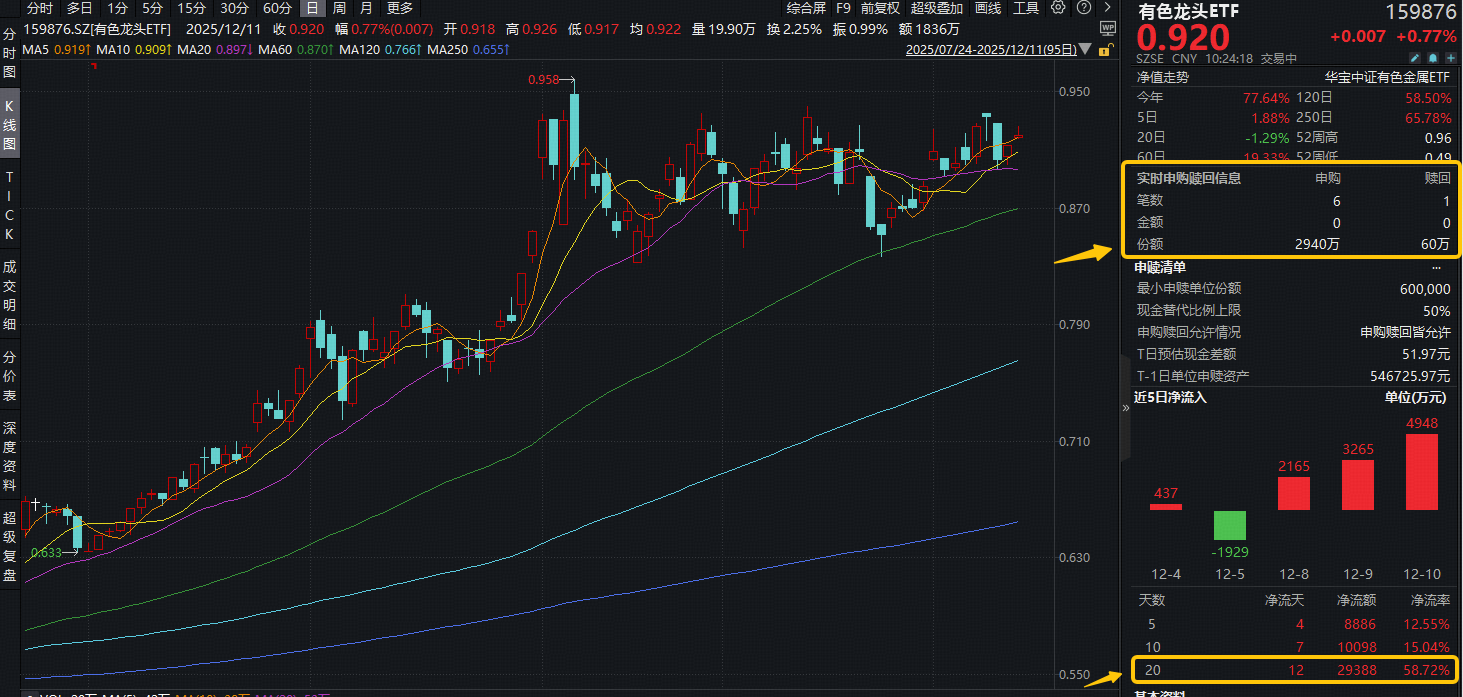Click the bell icon to set a price alert
The image size is (1463, 697).
(1433, 57)
